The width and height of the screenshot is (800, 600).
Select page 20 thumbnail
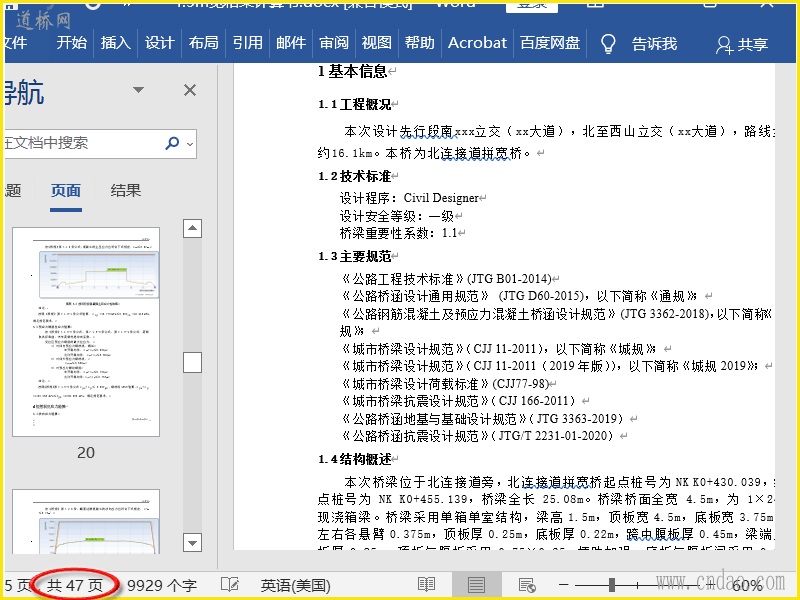pyautogui.click(x=86, y=332)
